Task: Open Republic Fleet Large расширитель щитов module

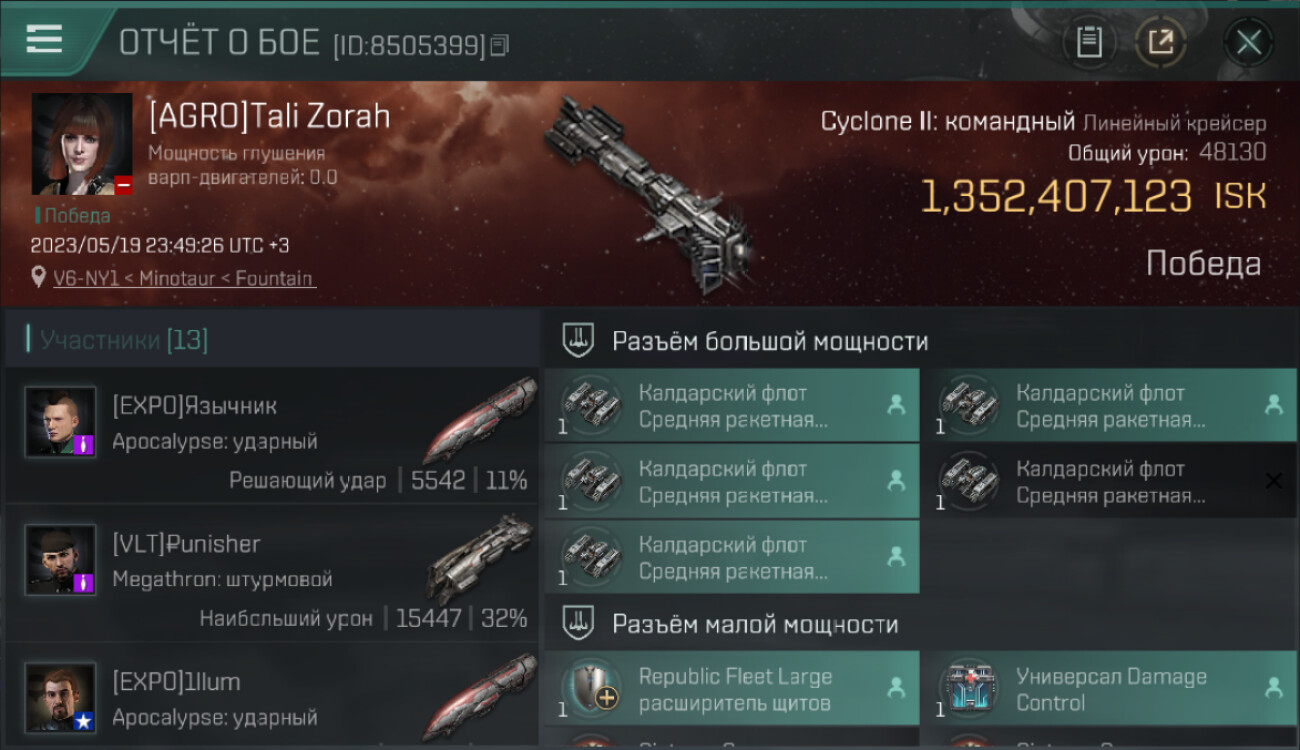Action: [732, 688]
